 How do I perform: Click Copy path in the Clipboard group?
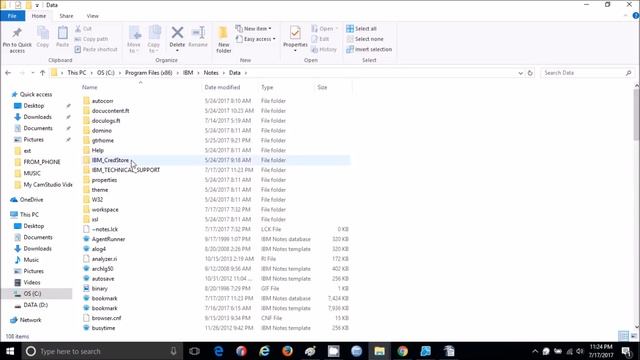[x=91, y=39]
